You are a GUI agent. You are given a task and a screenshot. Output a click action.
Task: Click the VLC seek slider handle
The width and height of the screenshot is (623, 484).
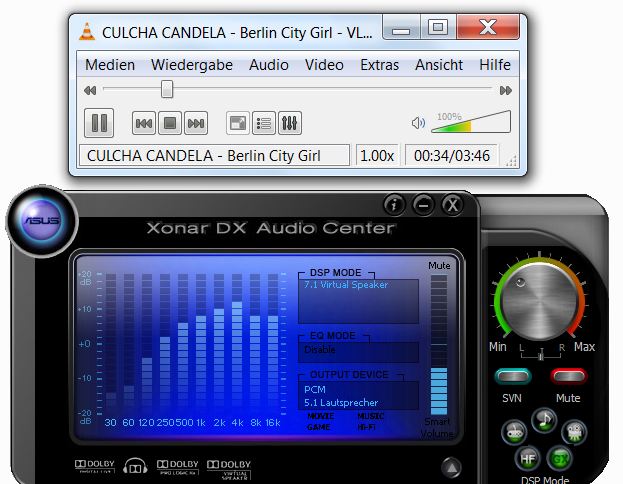(167, 89)
